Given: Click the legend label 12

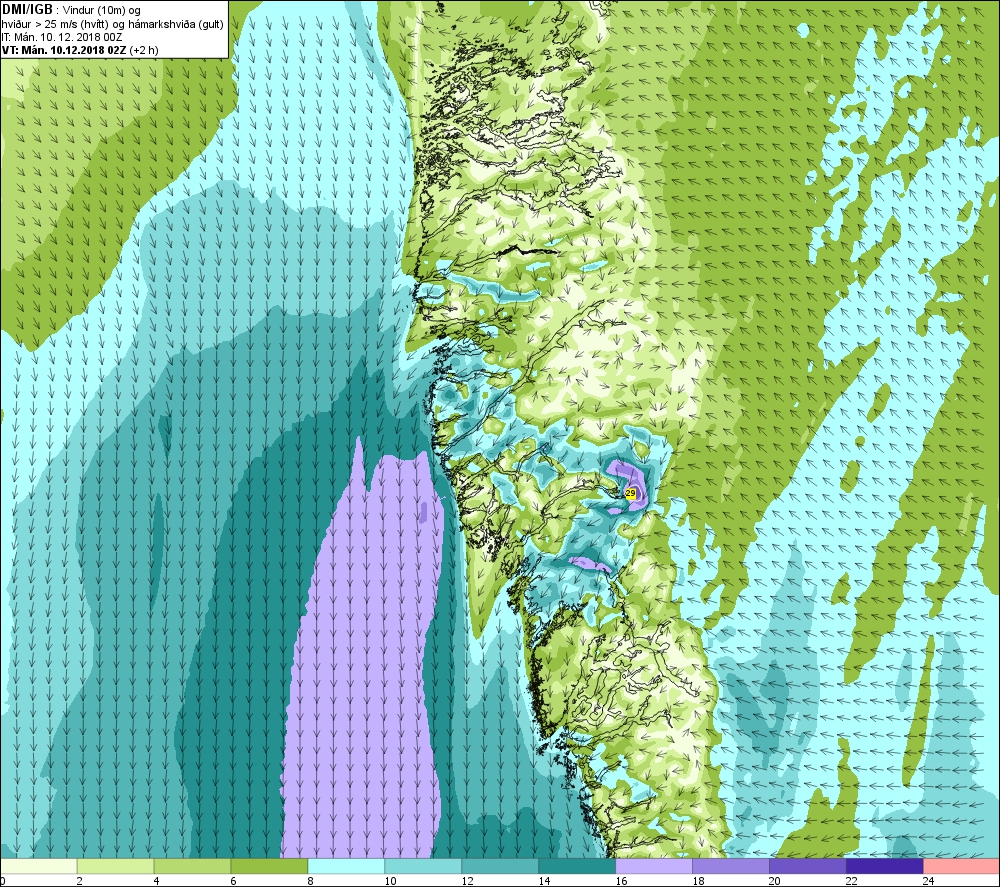Looking at the screenshot, I should point(467,881).
